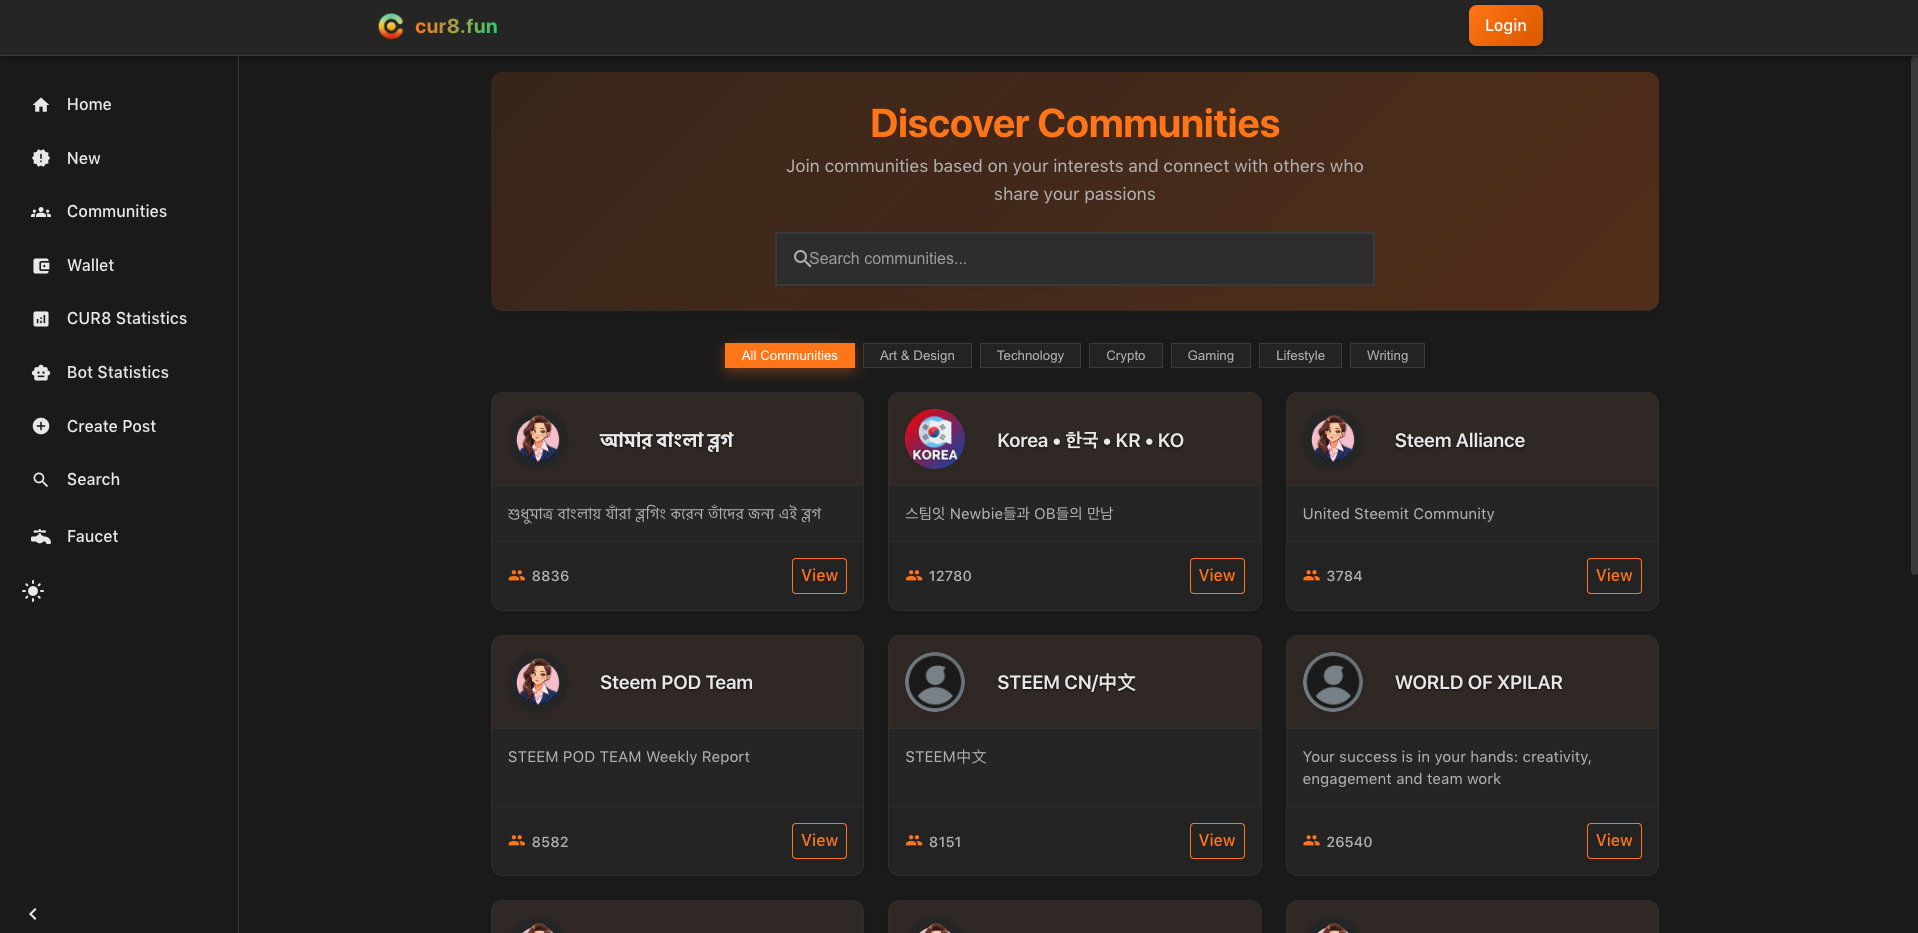Viewport: 1918px width, 933px height.
Task: Click the Home house icon in sidebar
Action: coord(41,105)
